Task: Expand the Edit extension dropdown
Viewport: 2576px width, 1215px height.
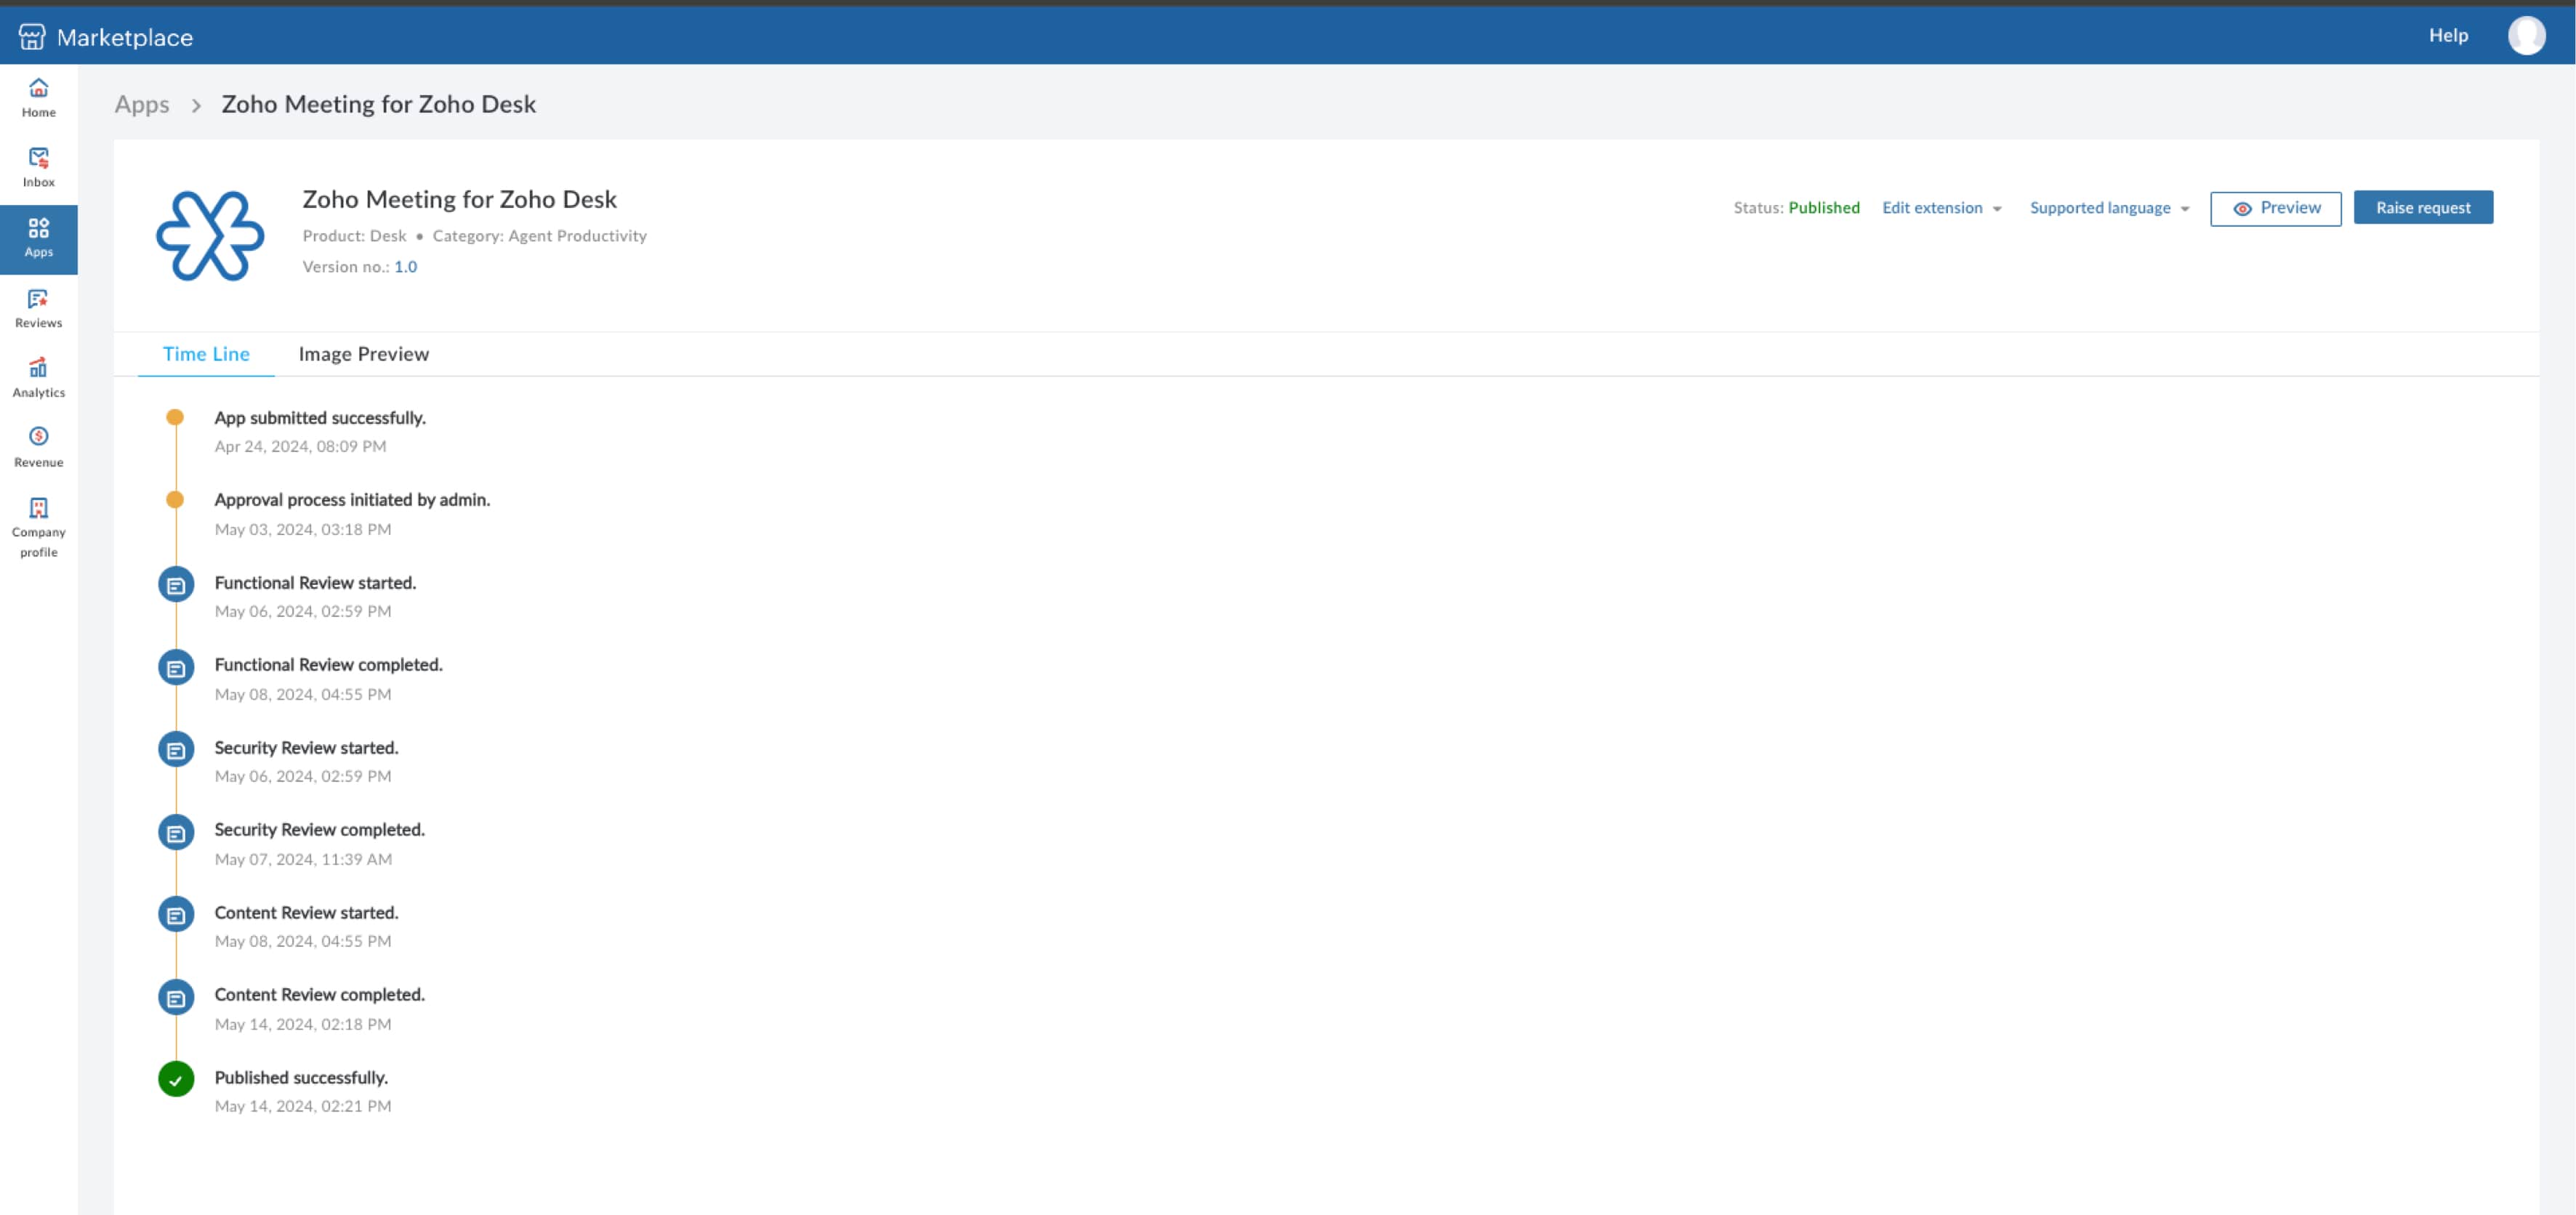Action: click(x=1942, y=208)
